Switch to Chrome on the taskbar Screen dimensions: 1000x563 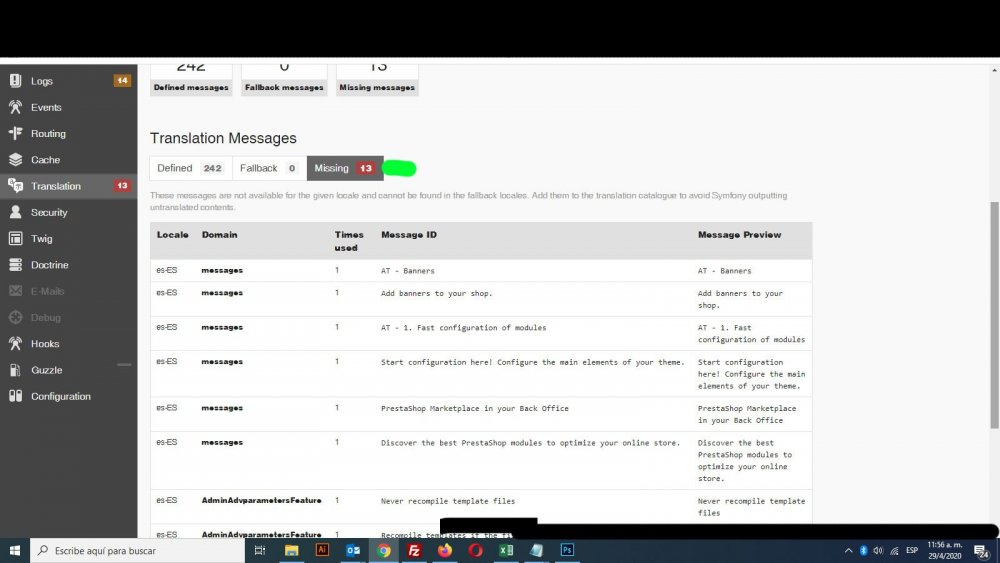pyautogui.click(x=383, y=550)
